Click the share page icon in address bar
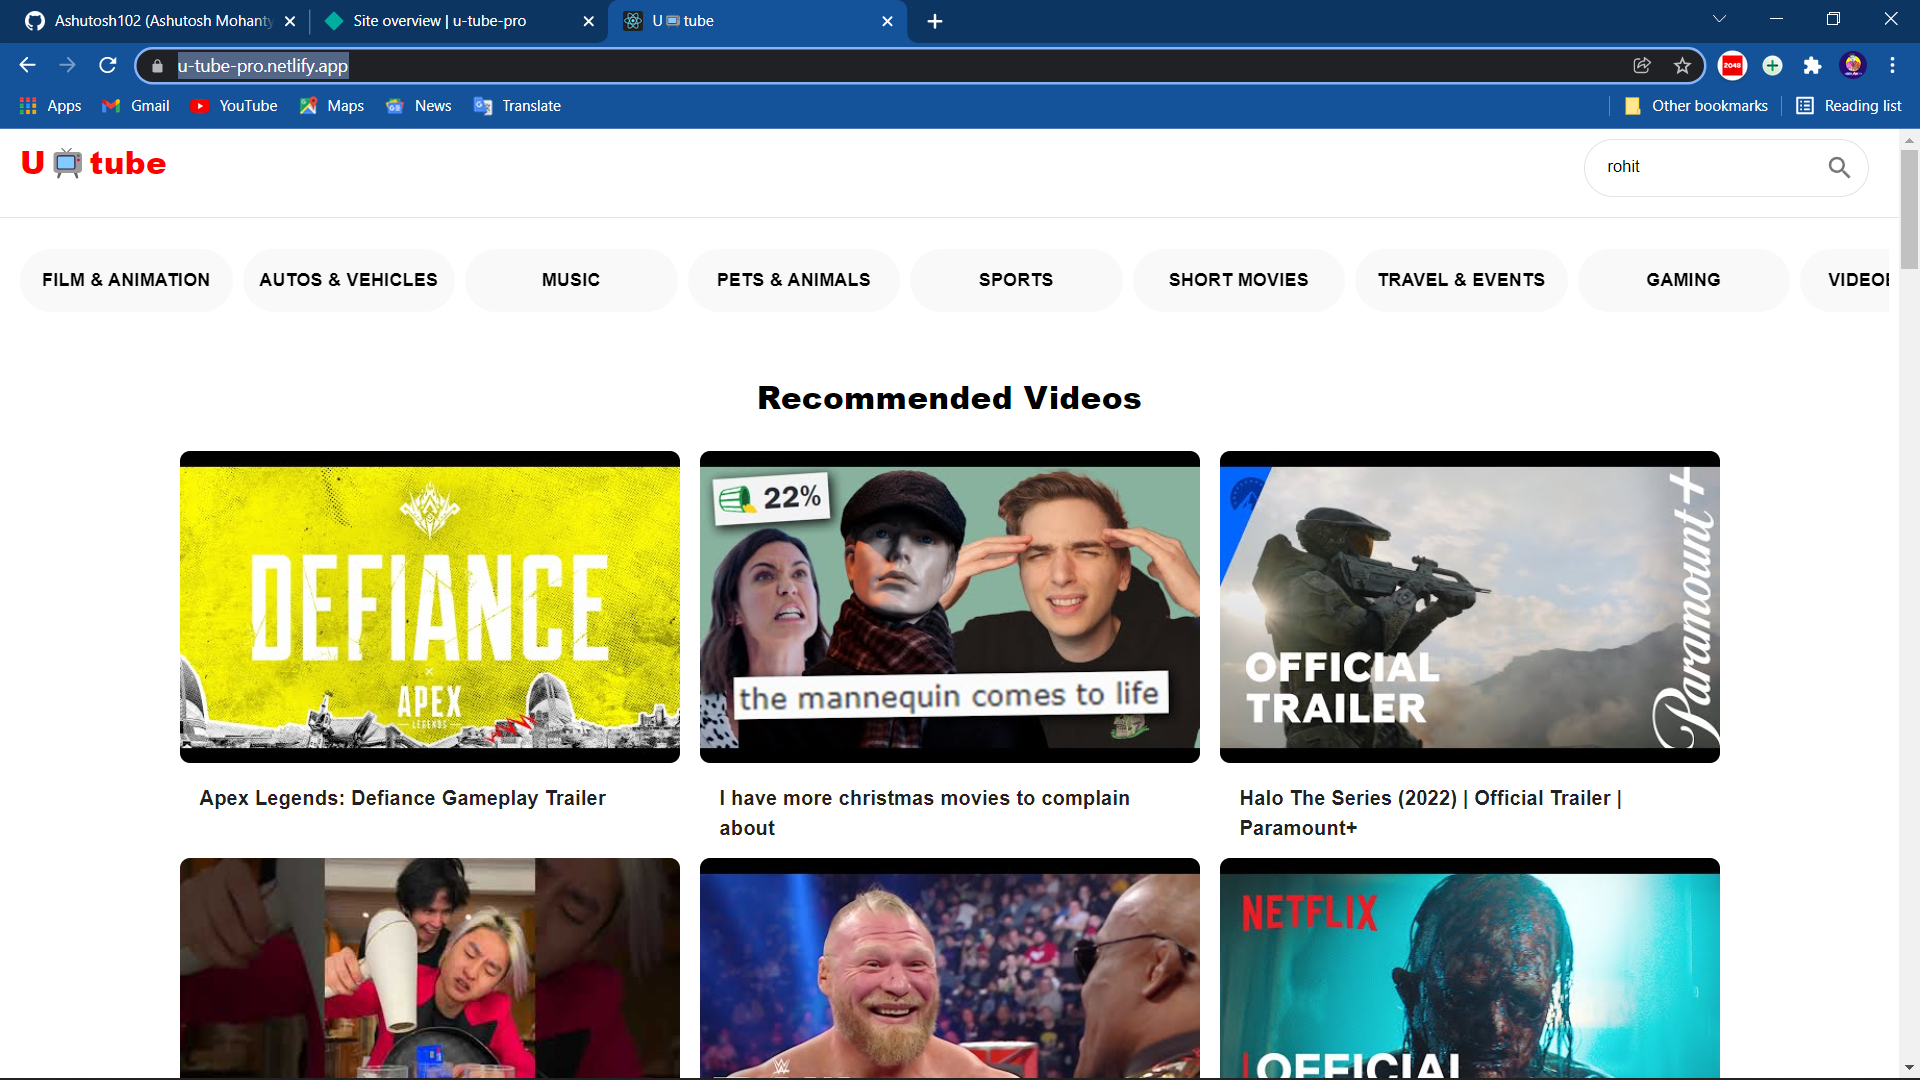Viewport: 1920px width, 1080px height. pos(1642,66)
